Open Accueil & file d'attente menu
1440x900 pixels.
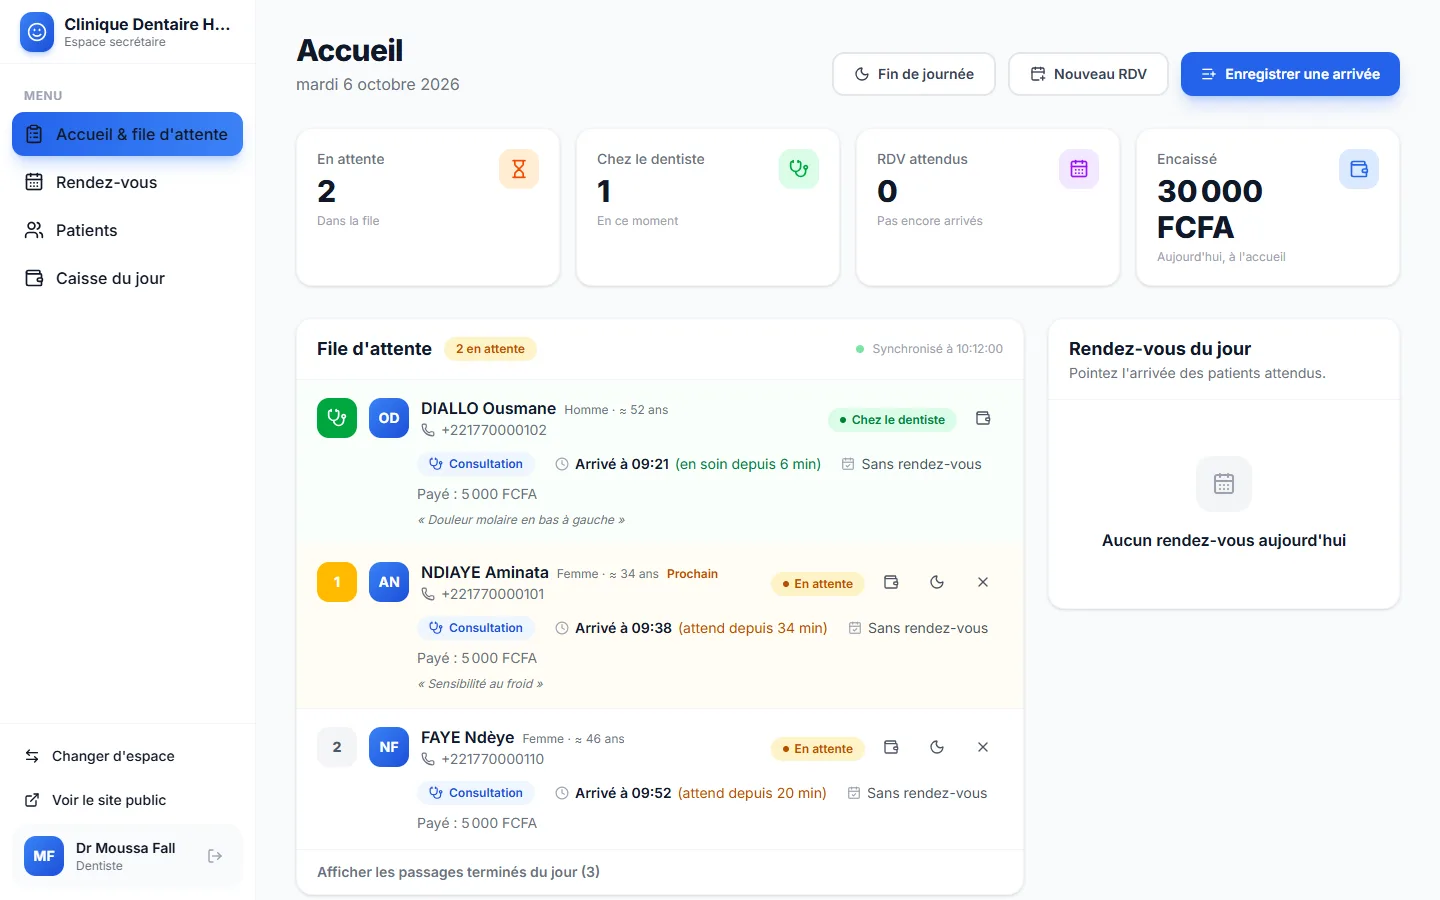(x=127, y=134)
